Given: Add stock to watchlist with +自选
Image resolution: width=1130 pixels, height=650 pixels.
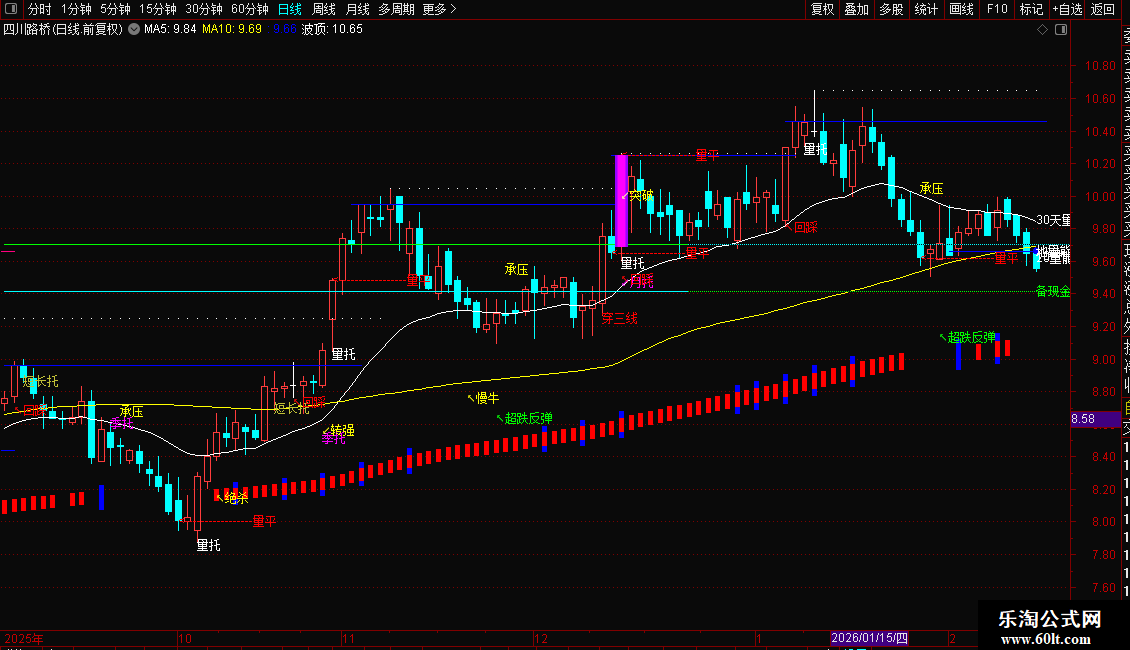Looking at the screenshot, I should 1067,9.
